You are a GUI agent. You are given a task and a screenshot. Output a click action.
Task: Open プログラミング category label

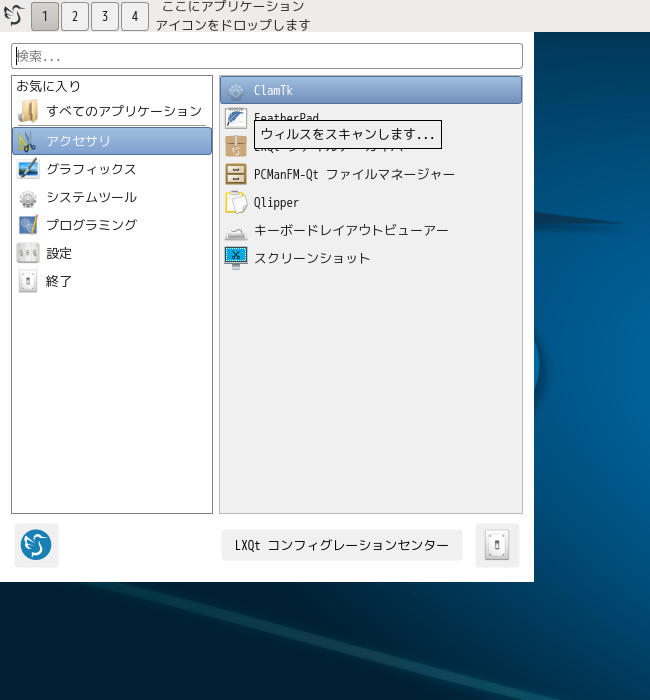(92, 225)
